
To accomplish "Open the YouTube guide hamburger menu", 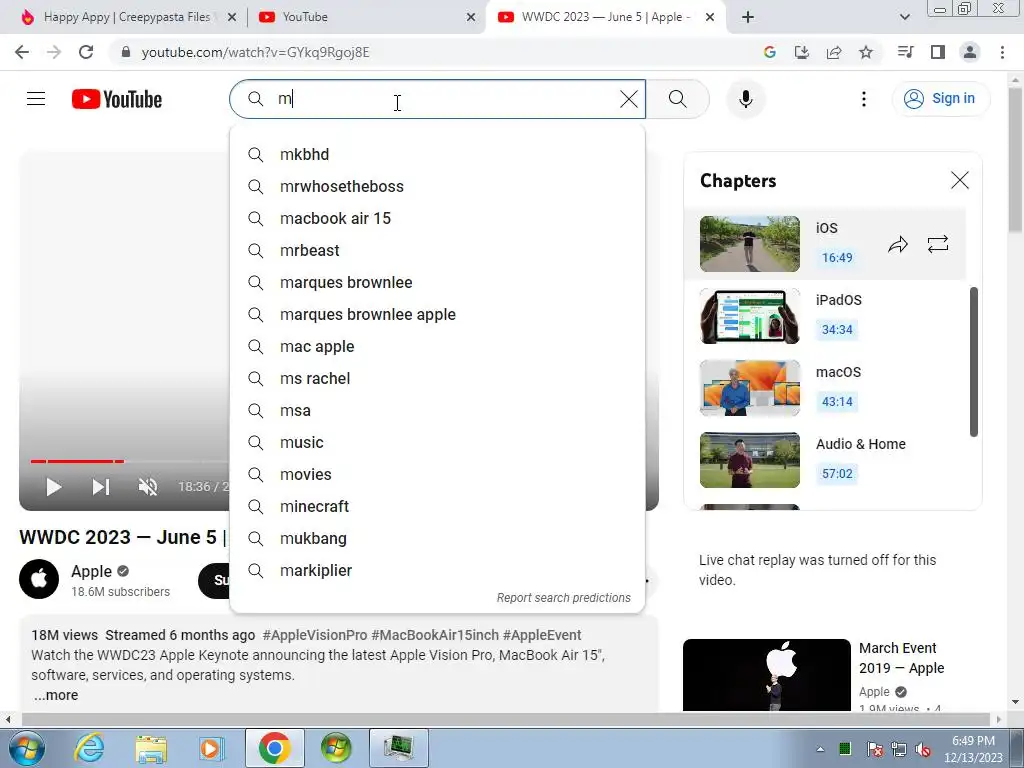I will (x=36, y=99).
